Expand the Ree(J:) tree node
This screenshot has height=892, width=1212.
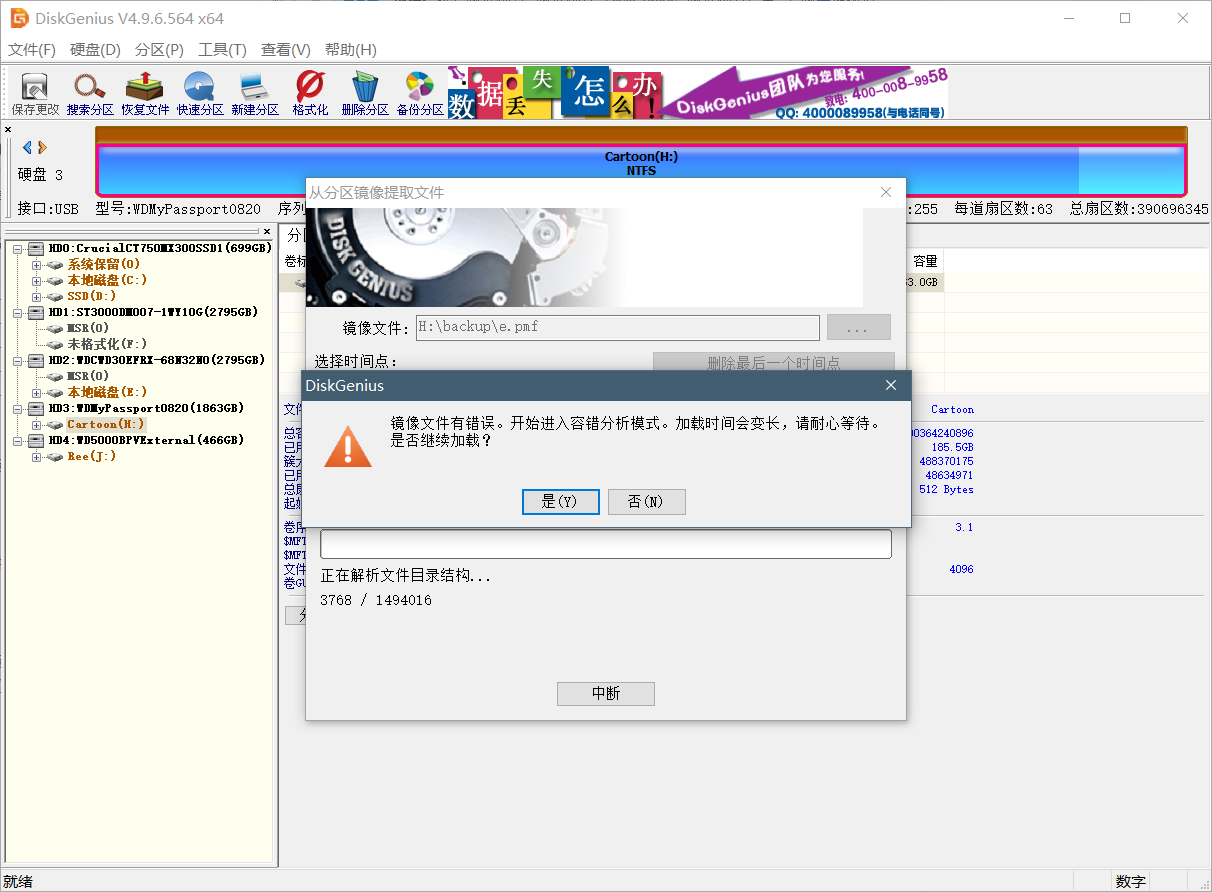point(37,456)
